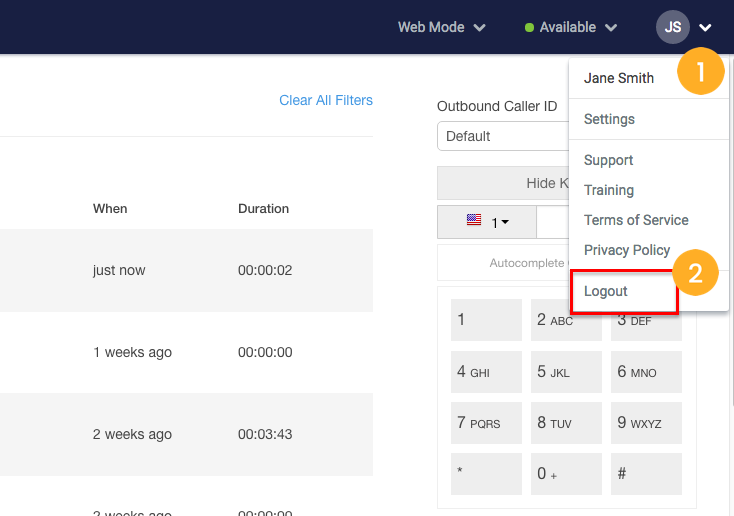Select the 'just now' call row
The width and height of the screenshot is (734, 516).
click(x=186, y=270)
